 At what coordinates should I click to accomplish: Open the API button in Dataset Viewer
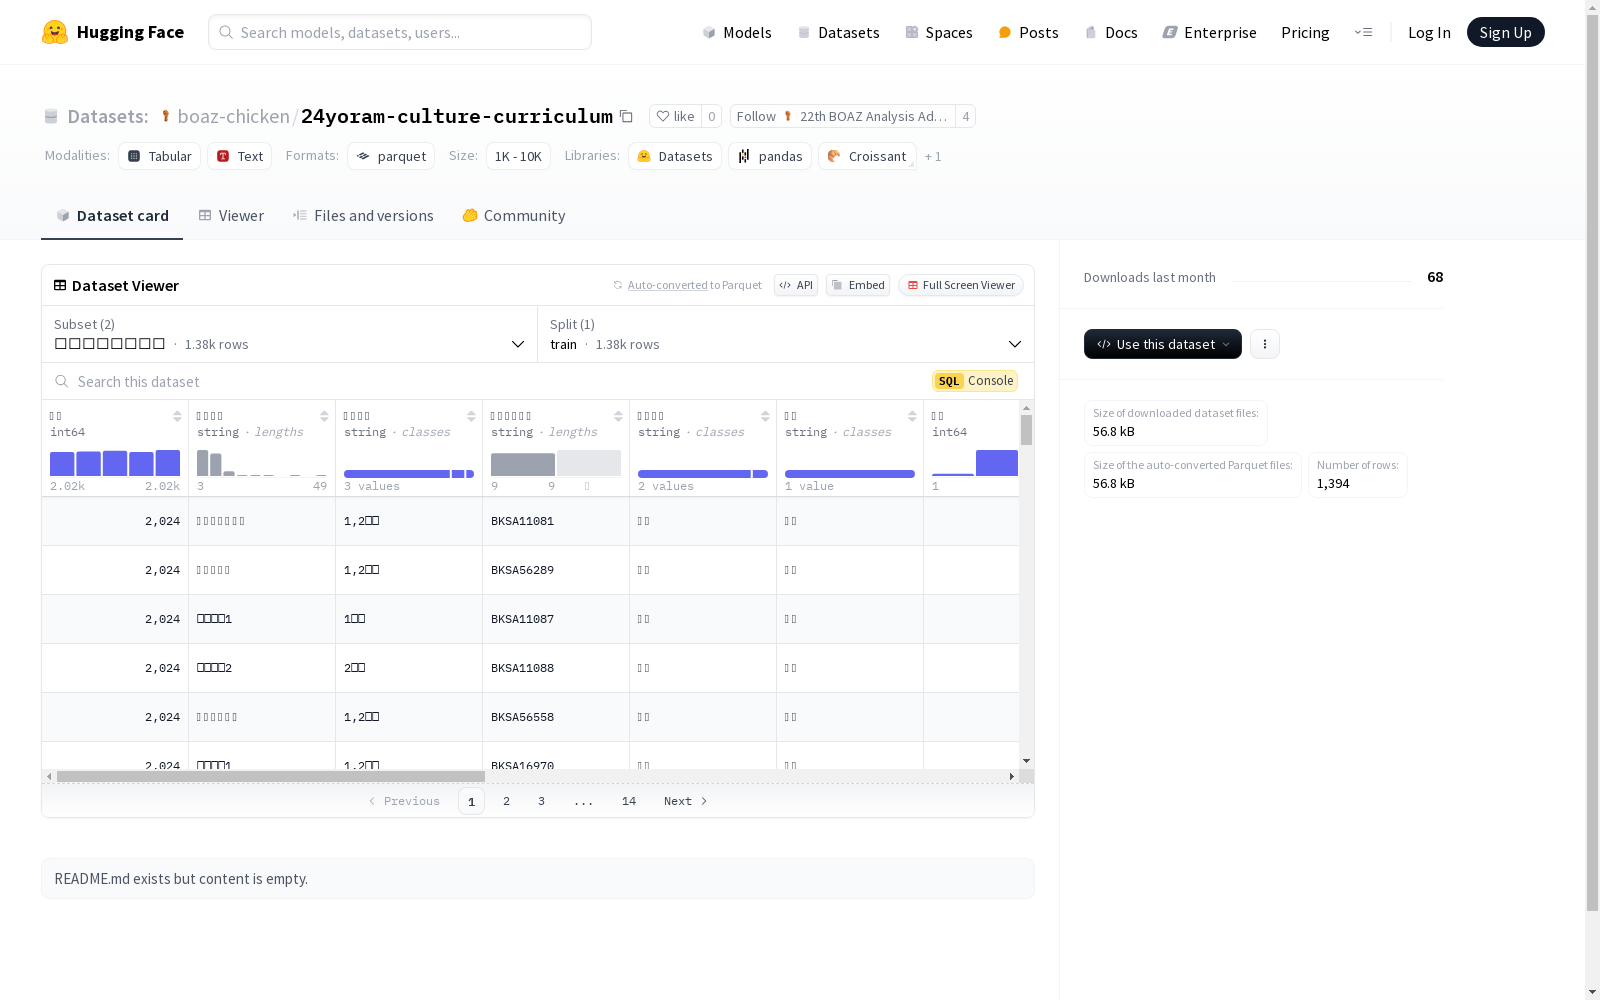(796, 285)
